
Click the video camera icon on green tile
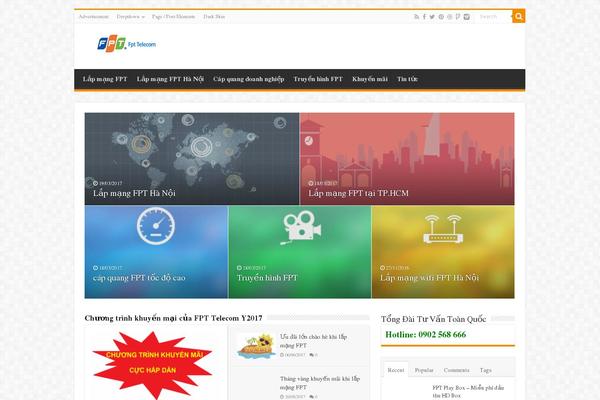(301, 227)
